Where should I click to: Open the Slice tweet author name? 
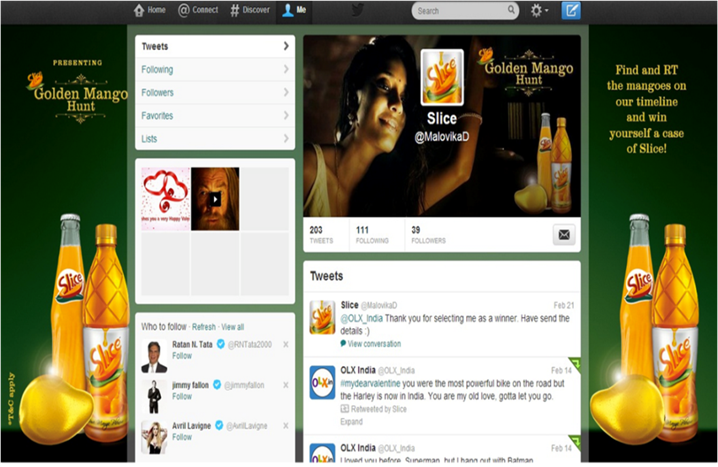click(x=349, y=305)
